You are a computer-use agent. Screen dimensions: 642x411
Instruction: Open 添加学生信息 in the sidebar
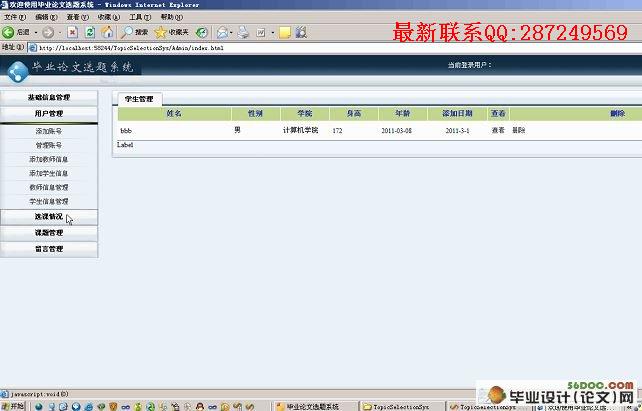49,174
